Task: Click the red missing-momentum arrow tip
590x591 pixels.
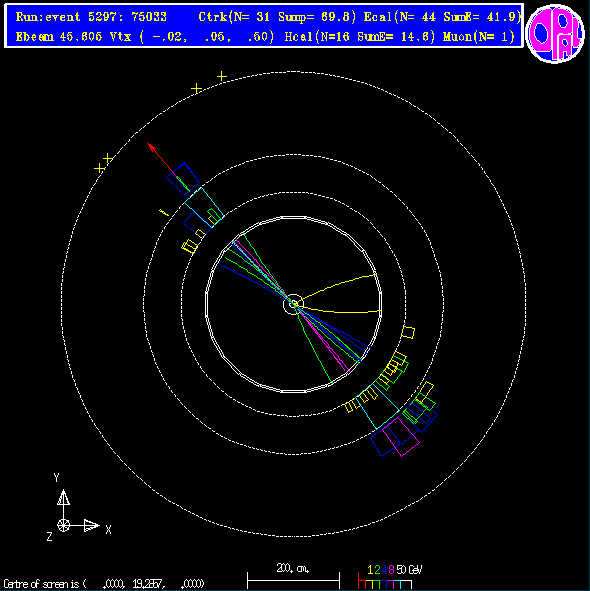Action: point(149,145)
